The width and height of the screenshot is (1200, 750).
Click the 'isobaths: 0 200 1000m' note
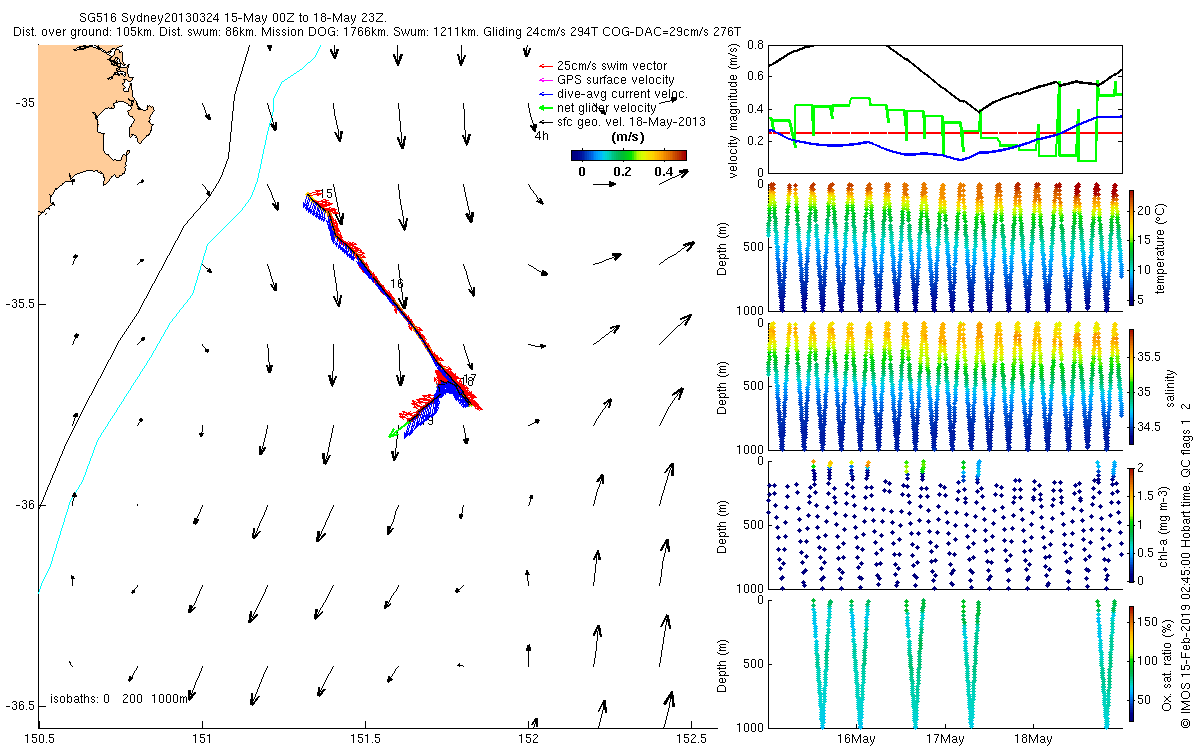[119, 698]
